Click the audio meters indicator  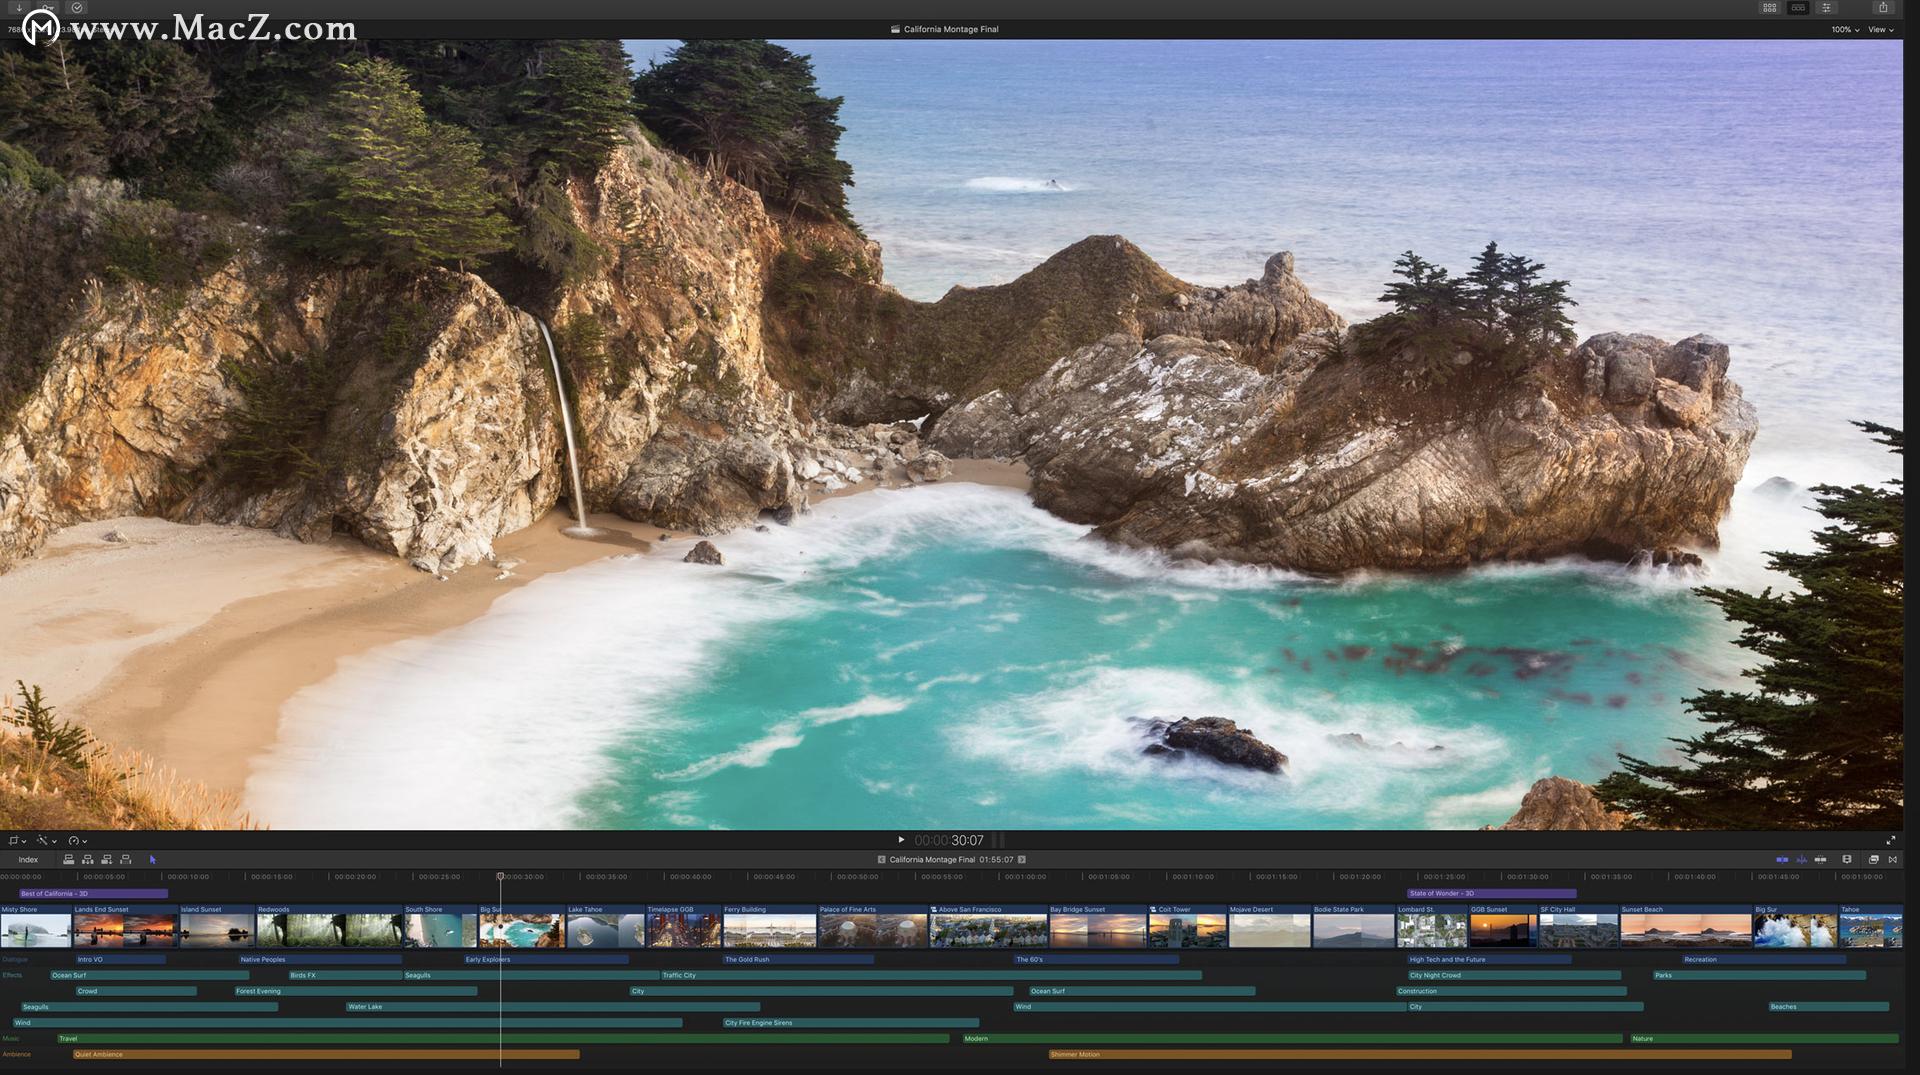click(997, 840)
